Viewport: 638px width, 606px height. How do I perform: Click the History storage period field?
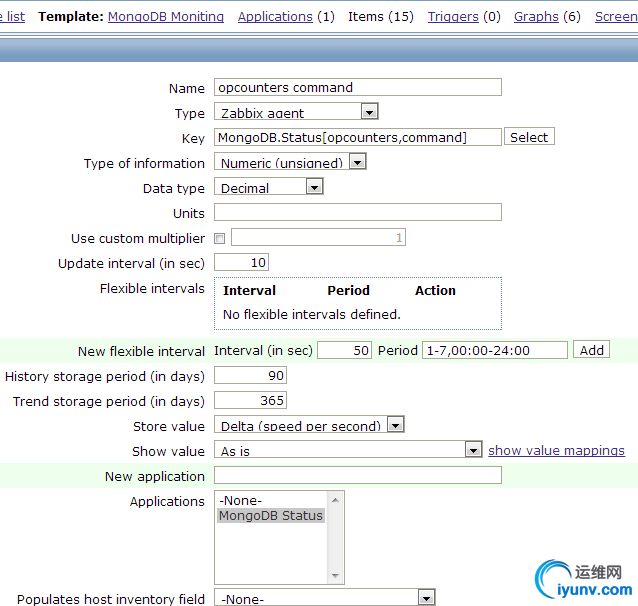(250, 376)
